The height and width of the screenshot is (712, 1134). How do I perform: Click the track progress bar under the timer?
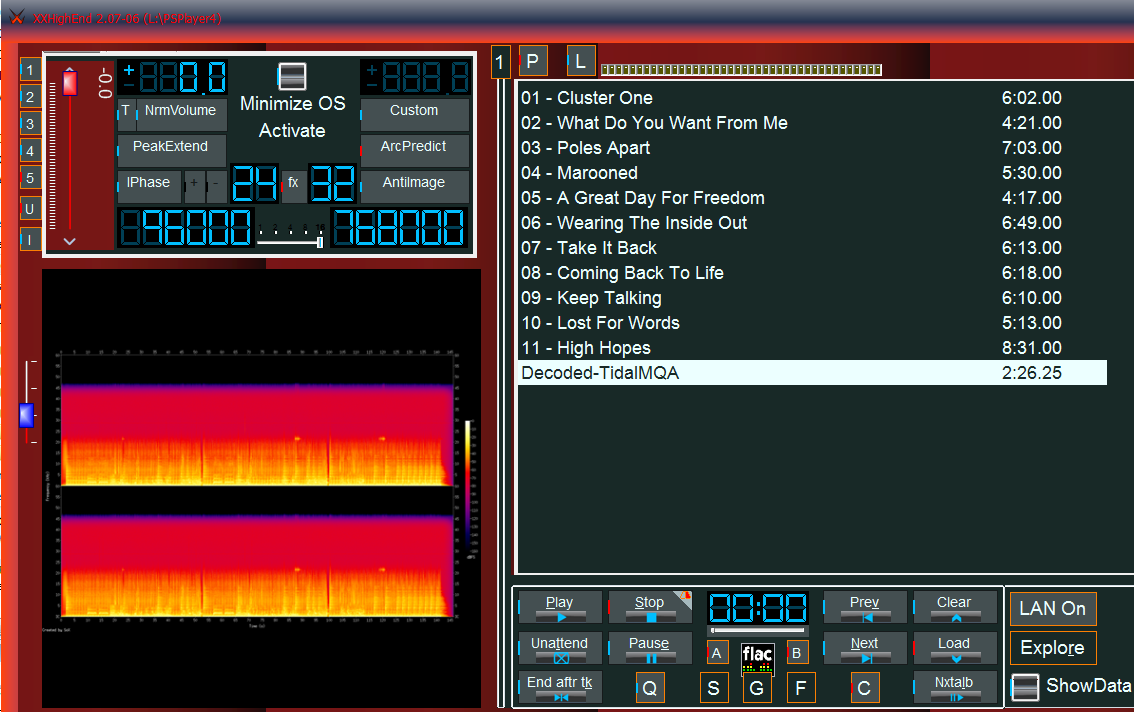(757, 630)
